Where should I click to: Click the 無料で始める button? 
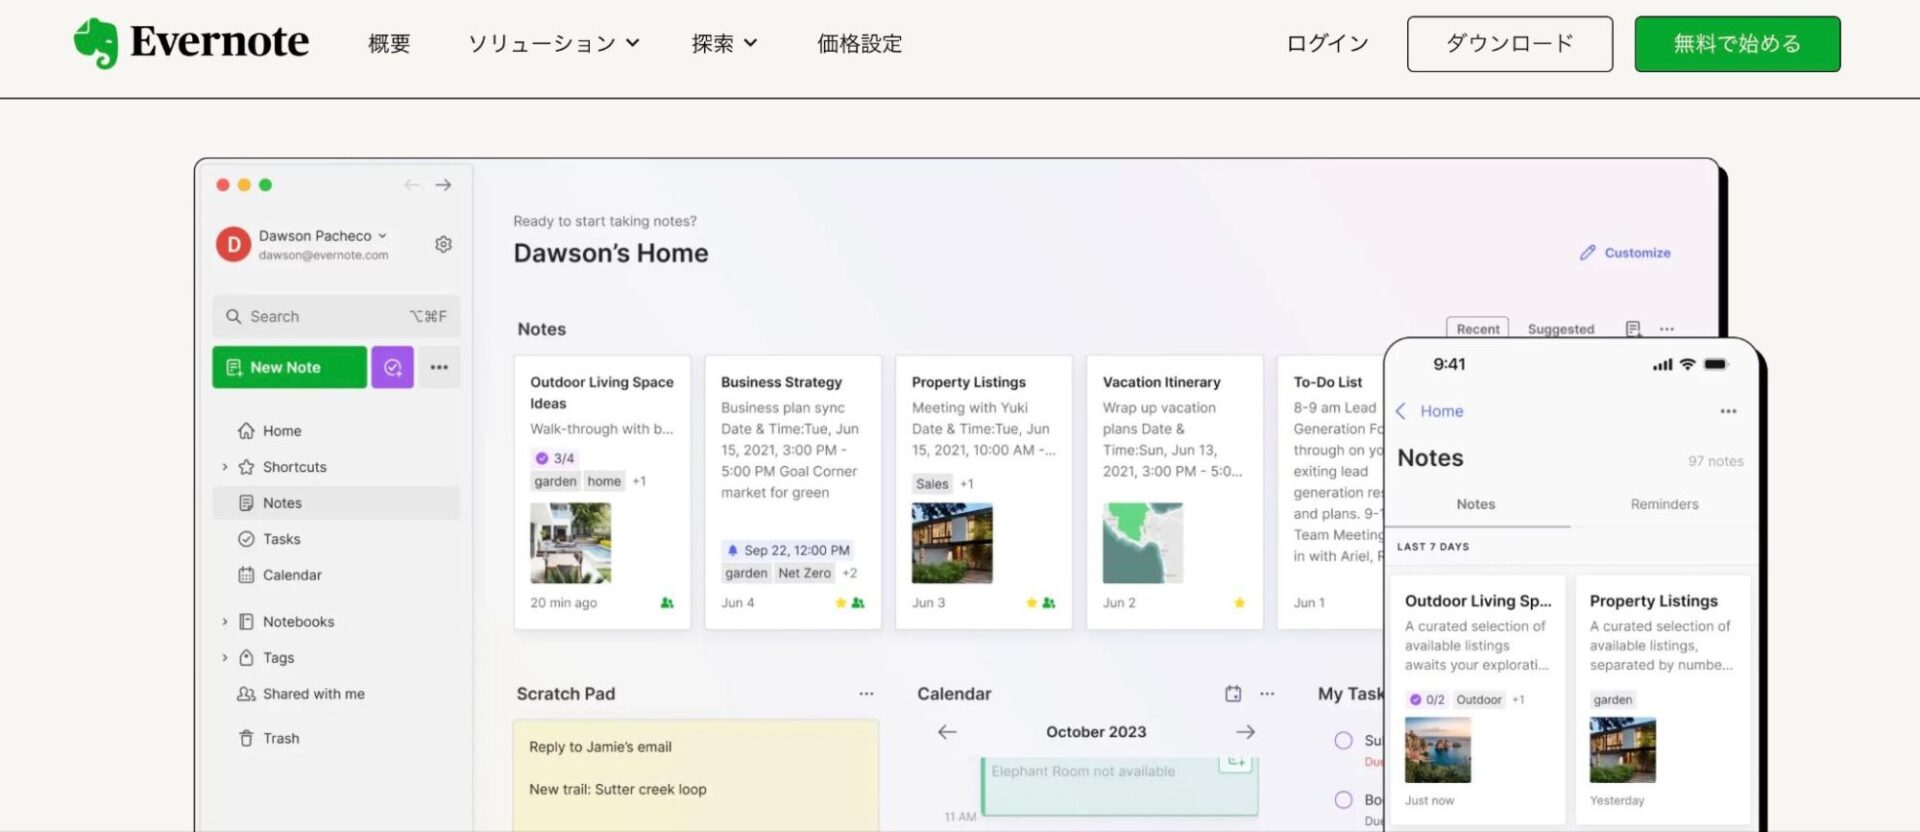click(x=1737, y=44)
